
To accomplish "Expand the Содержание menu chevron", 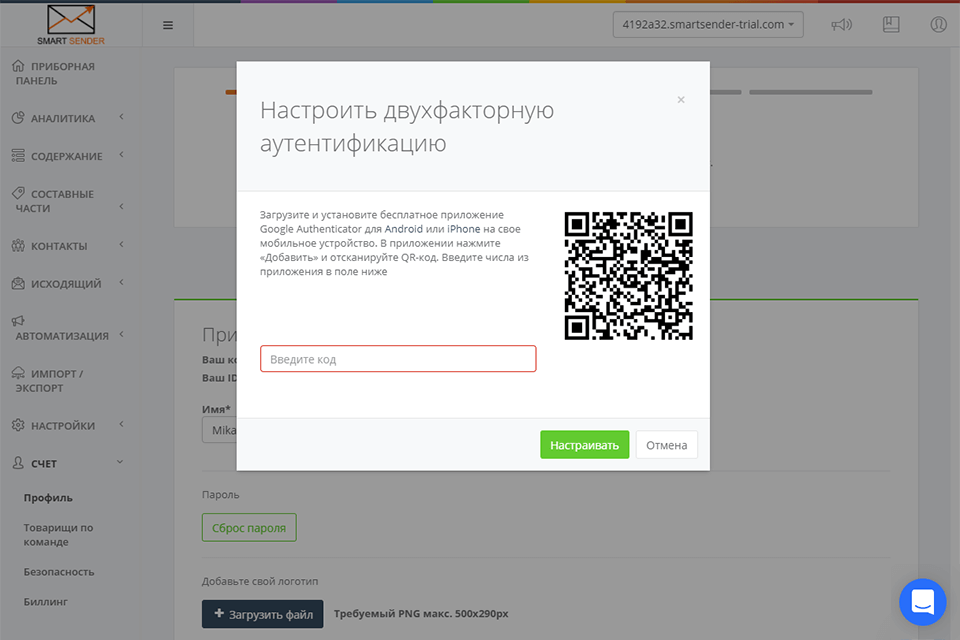I will click(121, 154).
